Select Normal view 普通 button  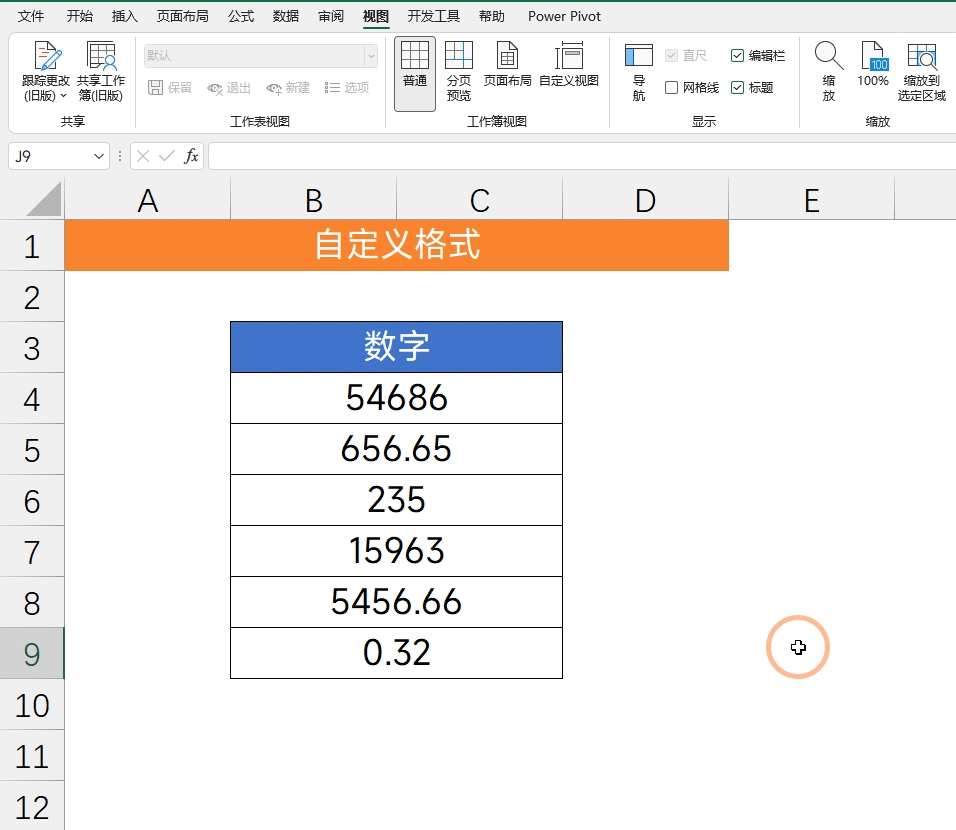point(415,73)
